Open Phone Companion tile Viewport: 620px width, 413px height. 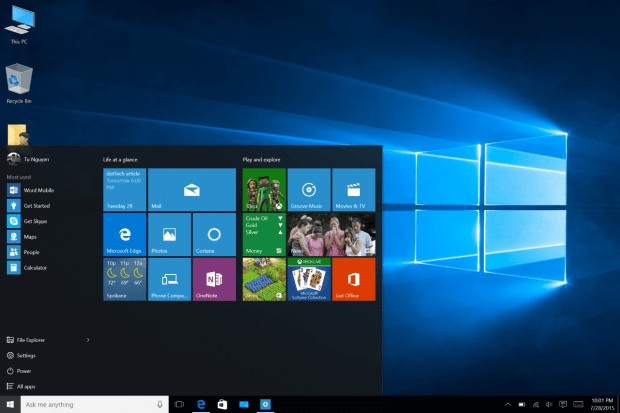pos(169,279)
